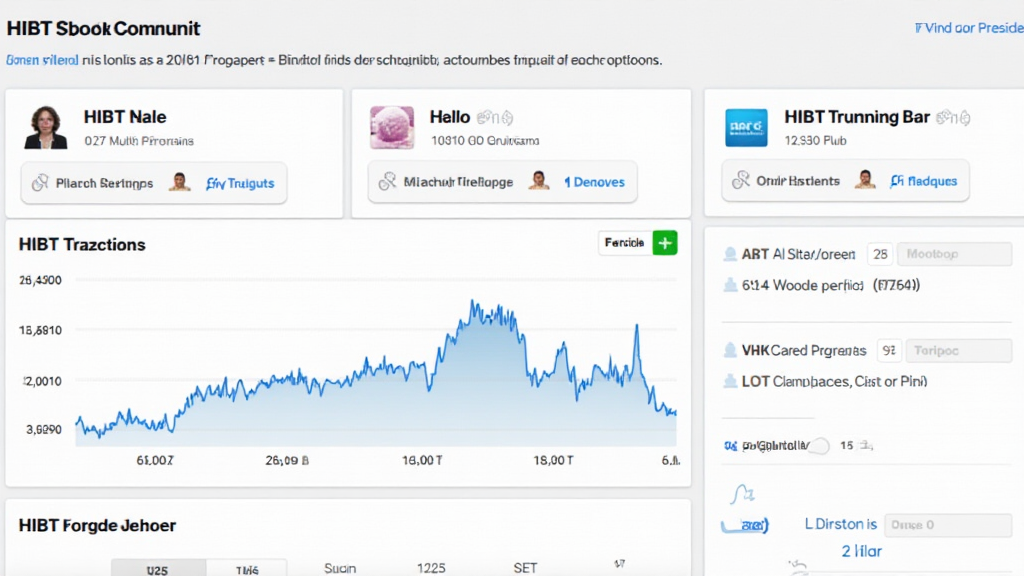Viewport: 1024px width, 576px height.
Task: Select the second tab beside U25
Action: coord(246,569)
